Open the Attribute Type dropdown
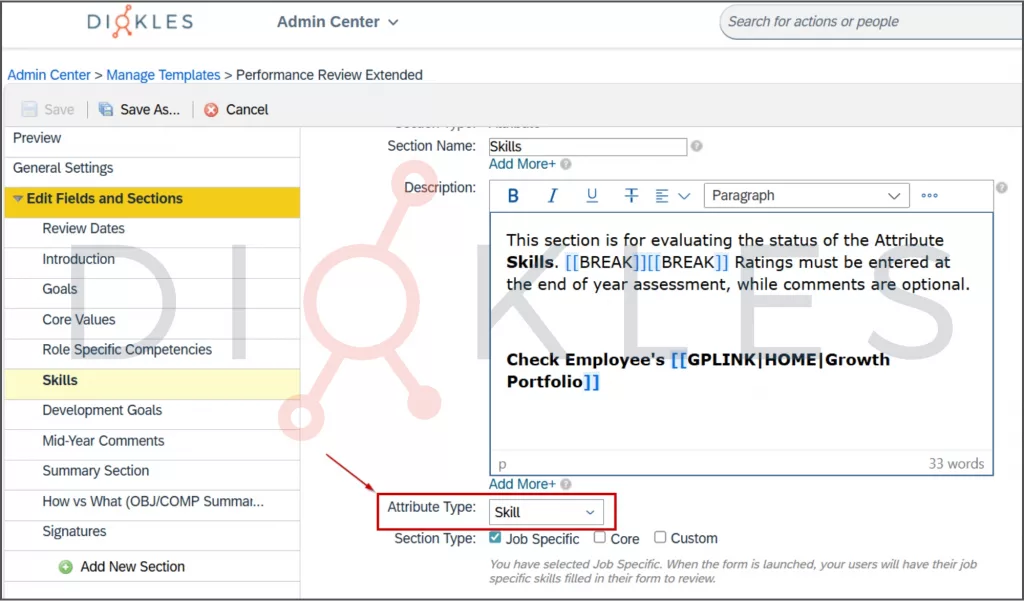Image resolution: width=1024 pixels, height=601 pixels. point(546,512)
